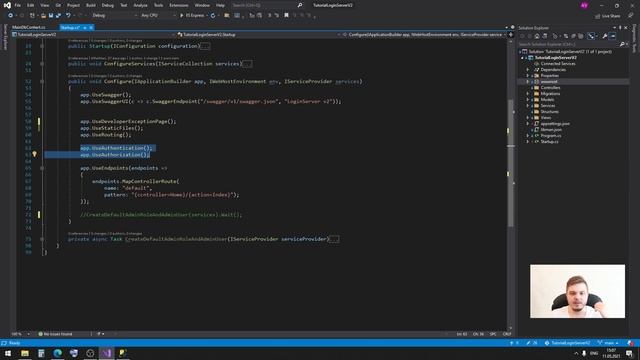Start debugging with IIS Express

pyautogui.click(x=192, y=16)
